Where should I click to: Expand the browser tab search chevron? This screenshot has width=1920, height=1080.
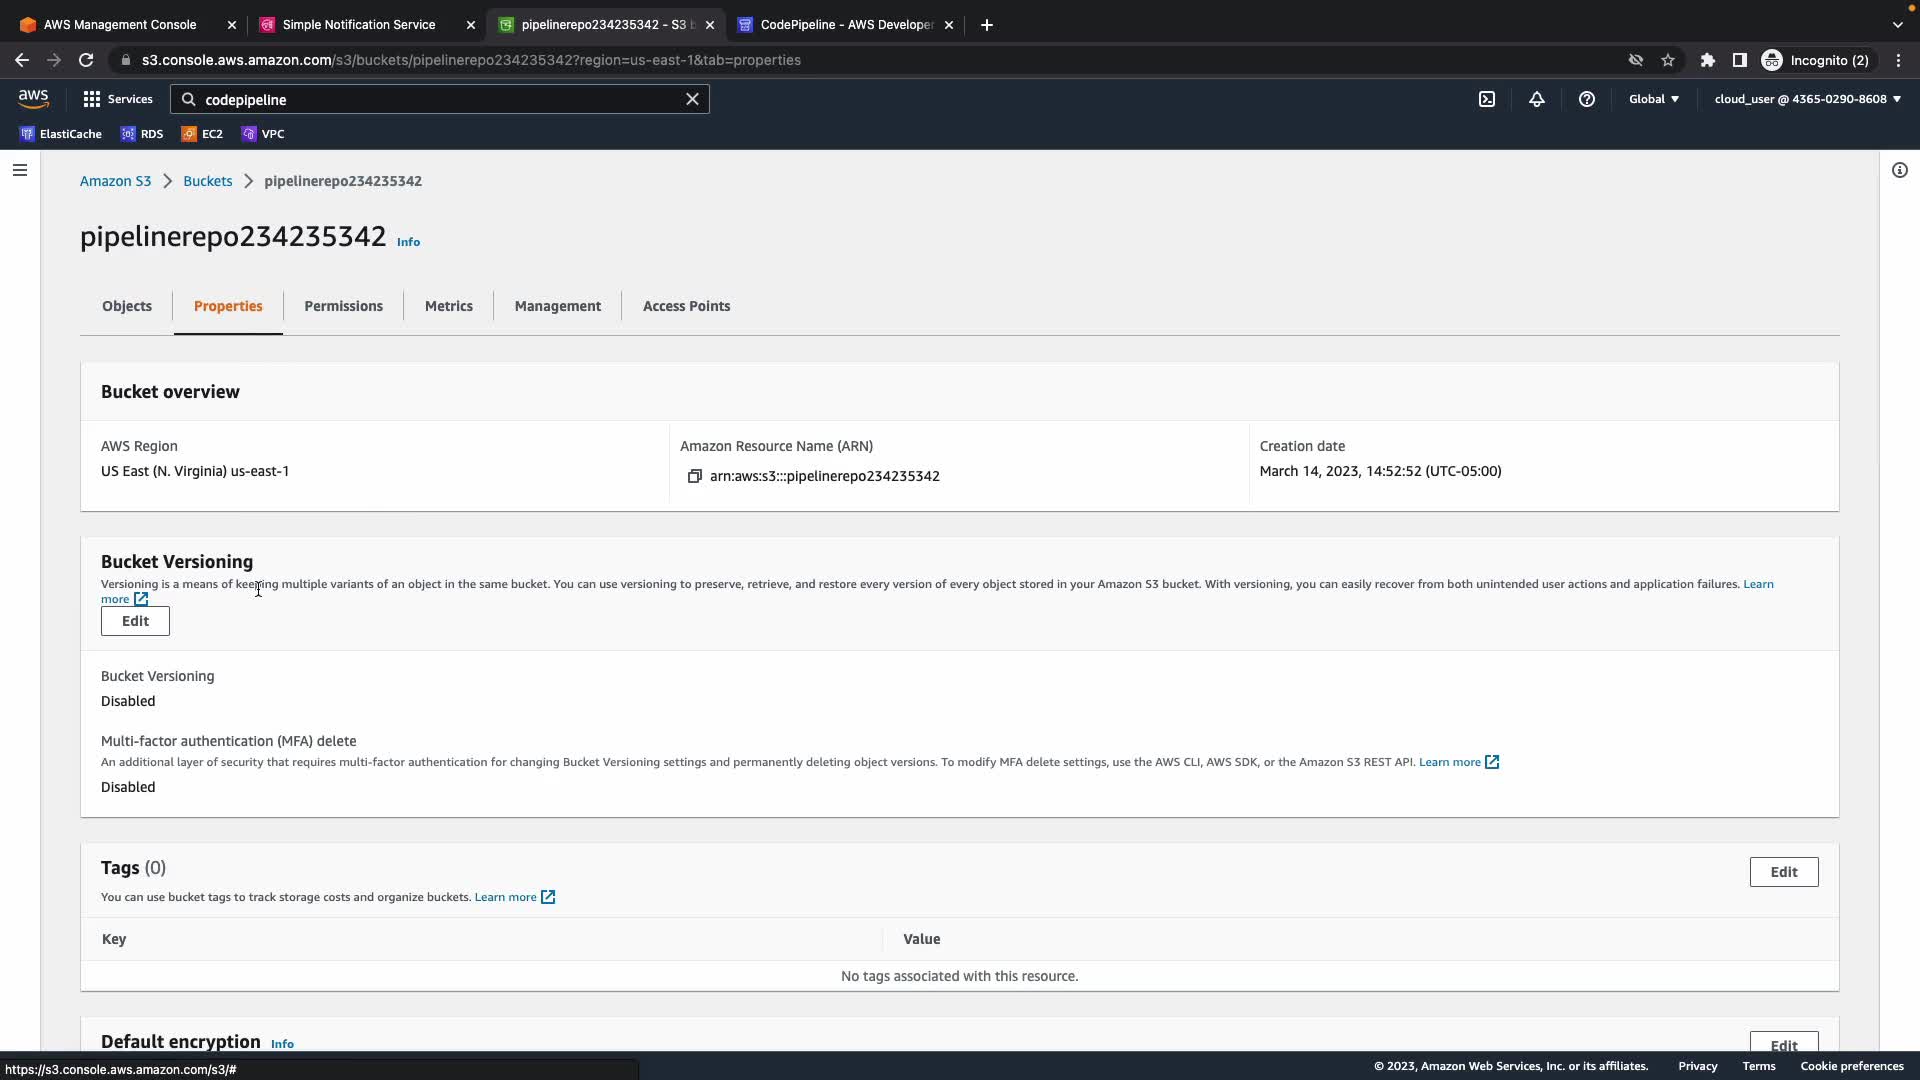(x=1898, y=24)
